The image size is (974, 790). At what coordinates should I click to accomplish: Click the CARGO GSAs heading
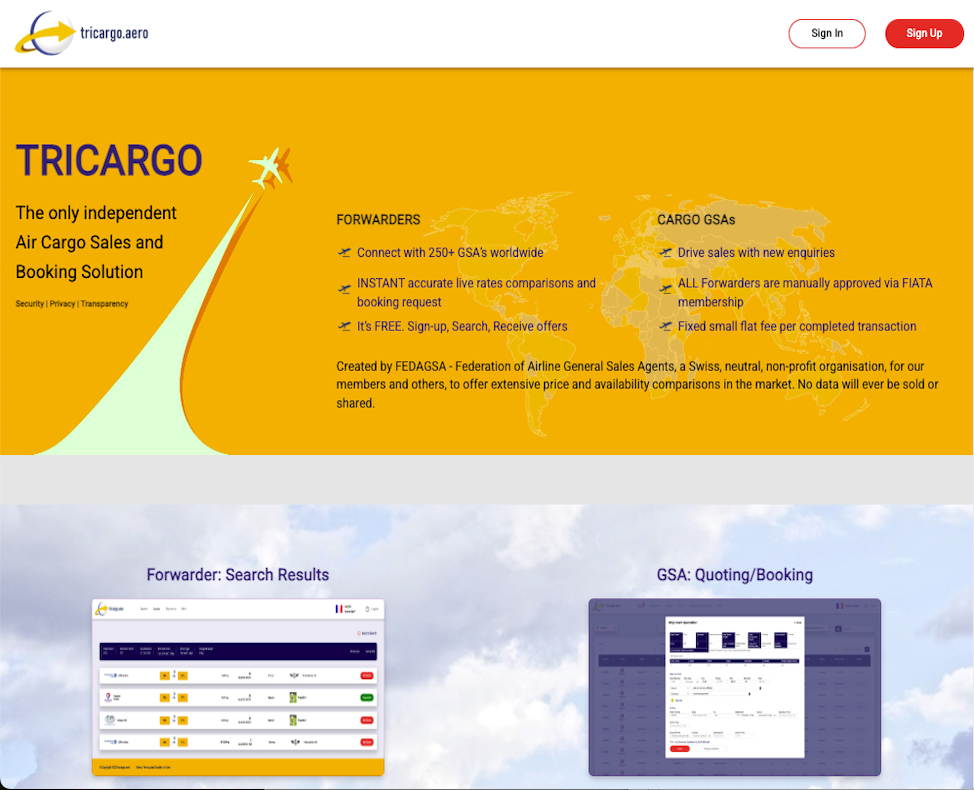point(696,220)
